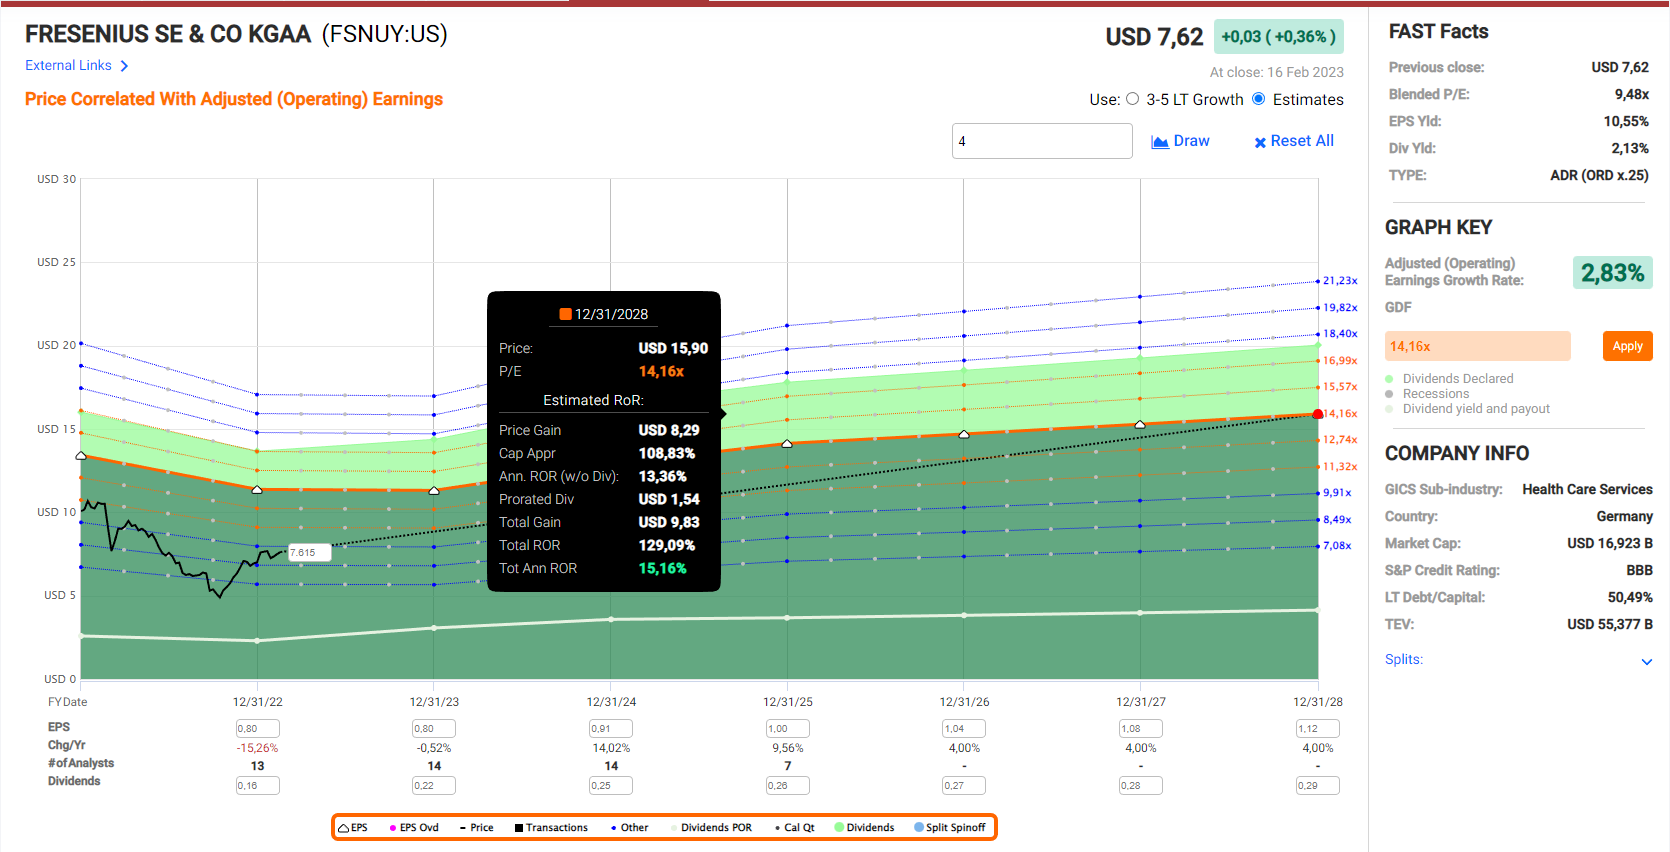Viewport: 1670px width, 852px height.
Task: Select the 3-5 LT Growth radio button
Action: point(1132,99)
